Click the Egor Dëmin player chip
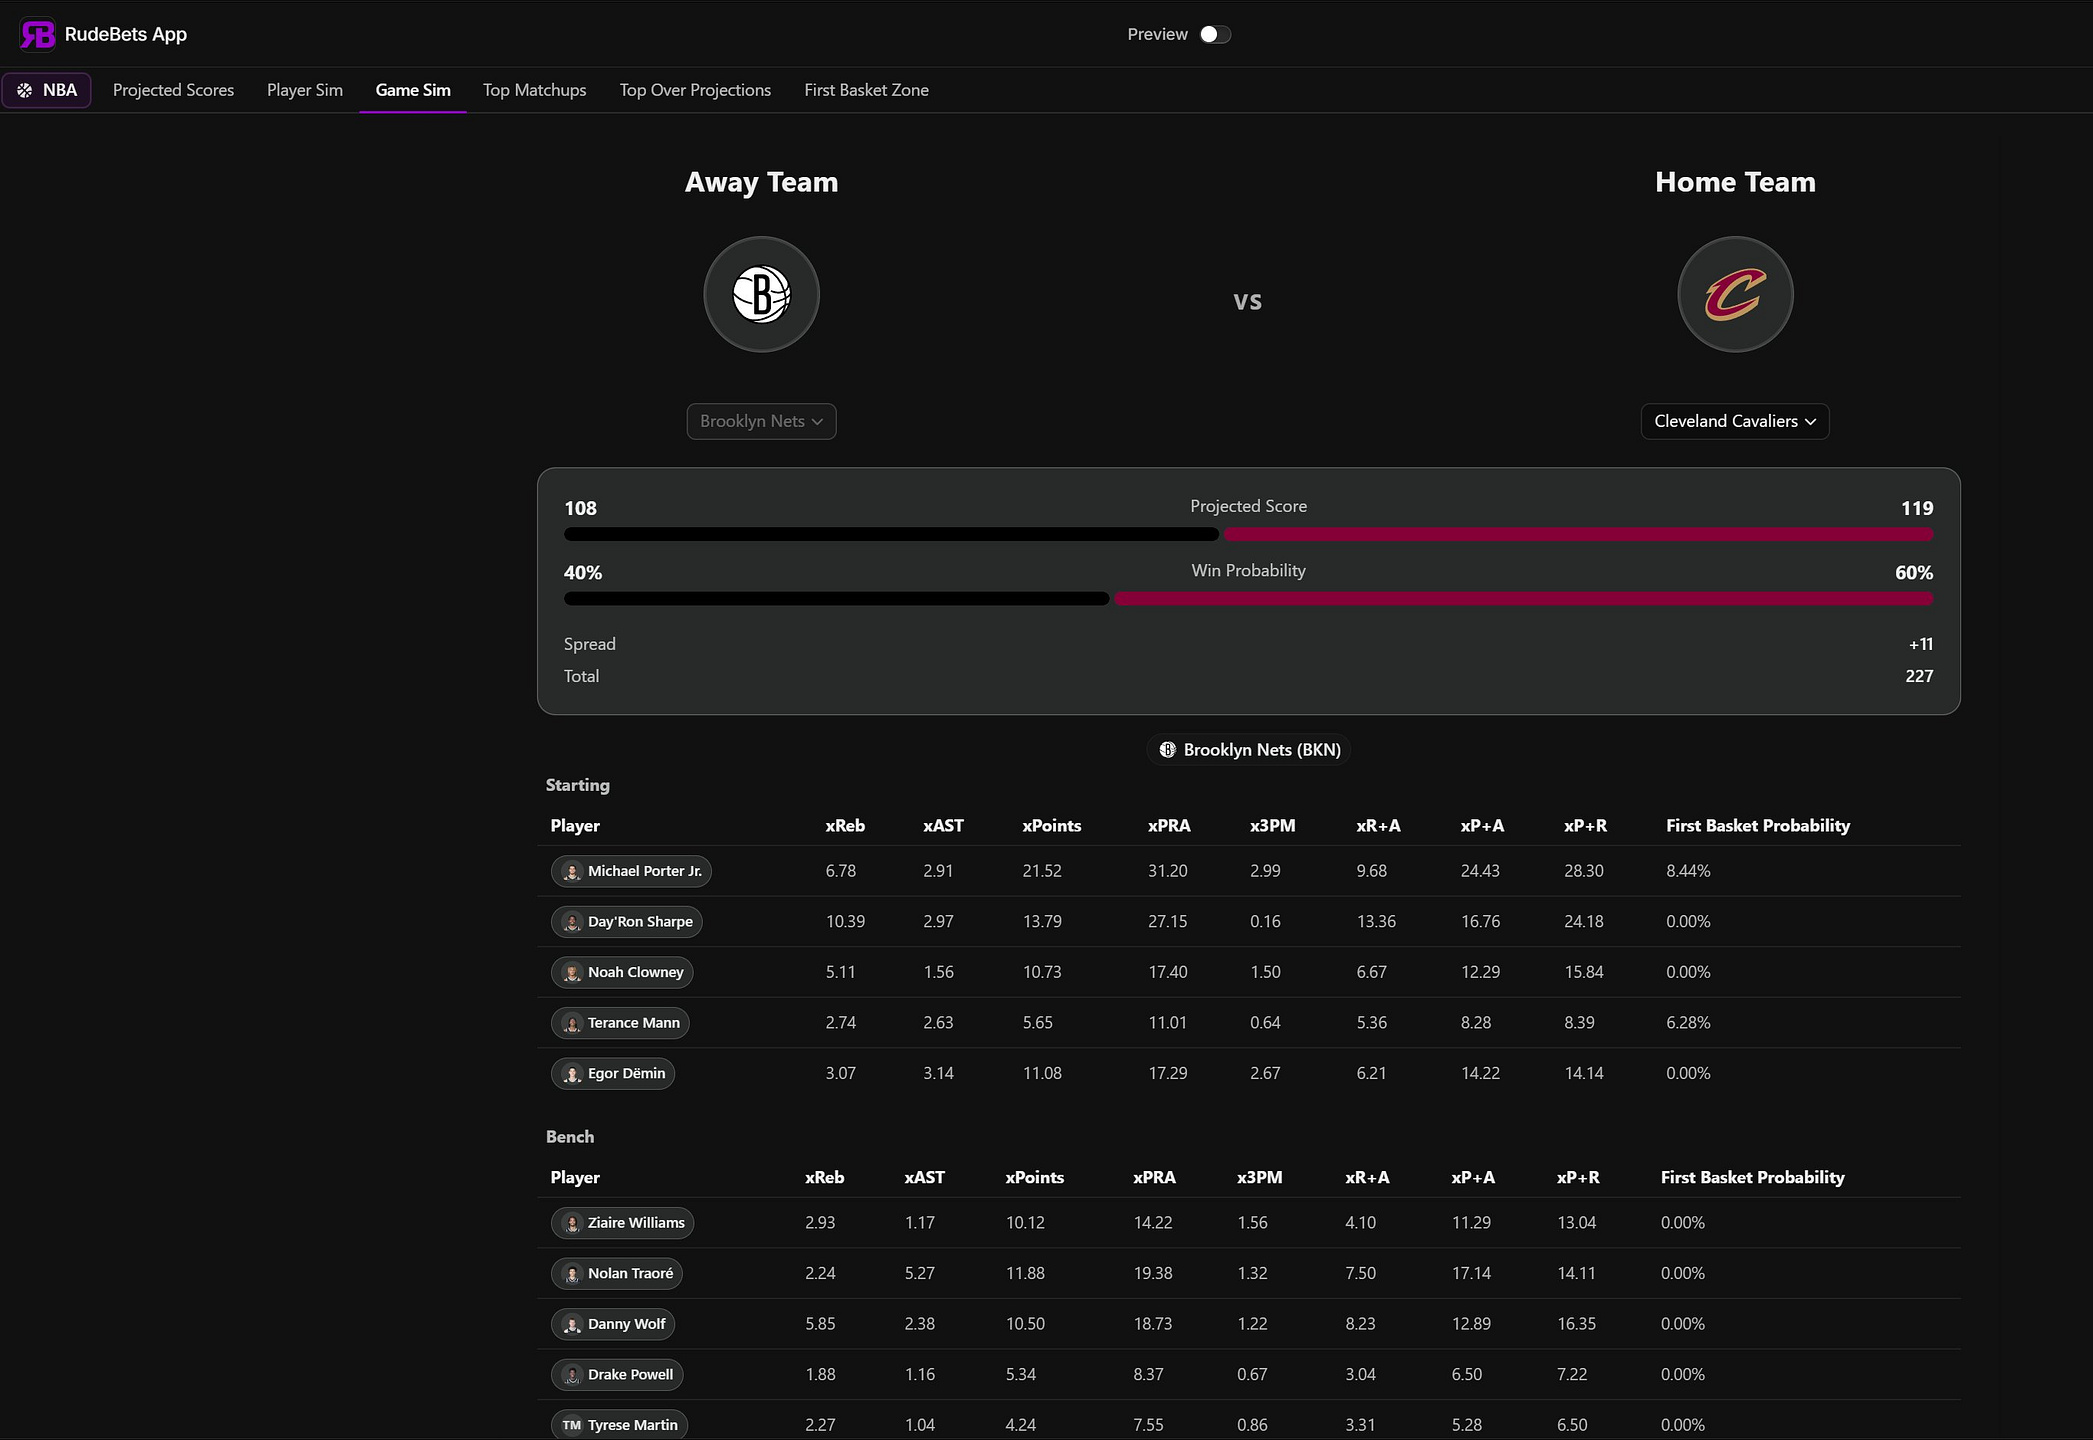 point(613,1074)
